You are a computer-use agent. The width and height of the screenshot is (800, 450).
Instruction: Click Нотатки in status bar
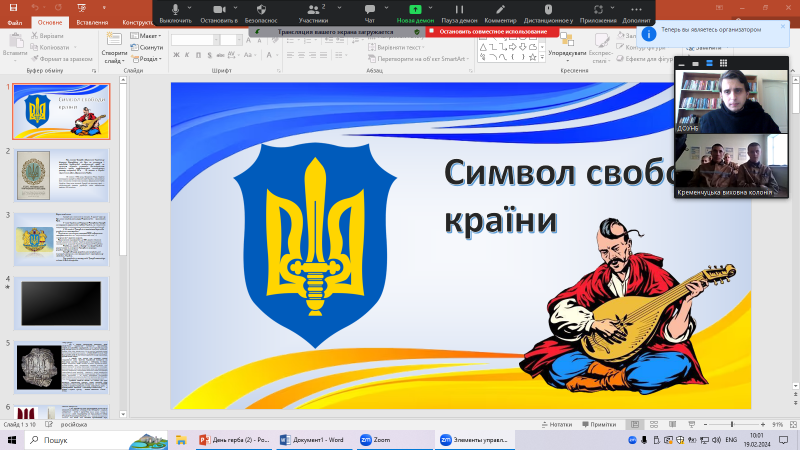pos(557,424)
